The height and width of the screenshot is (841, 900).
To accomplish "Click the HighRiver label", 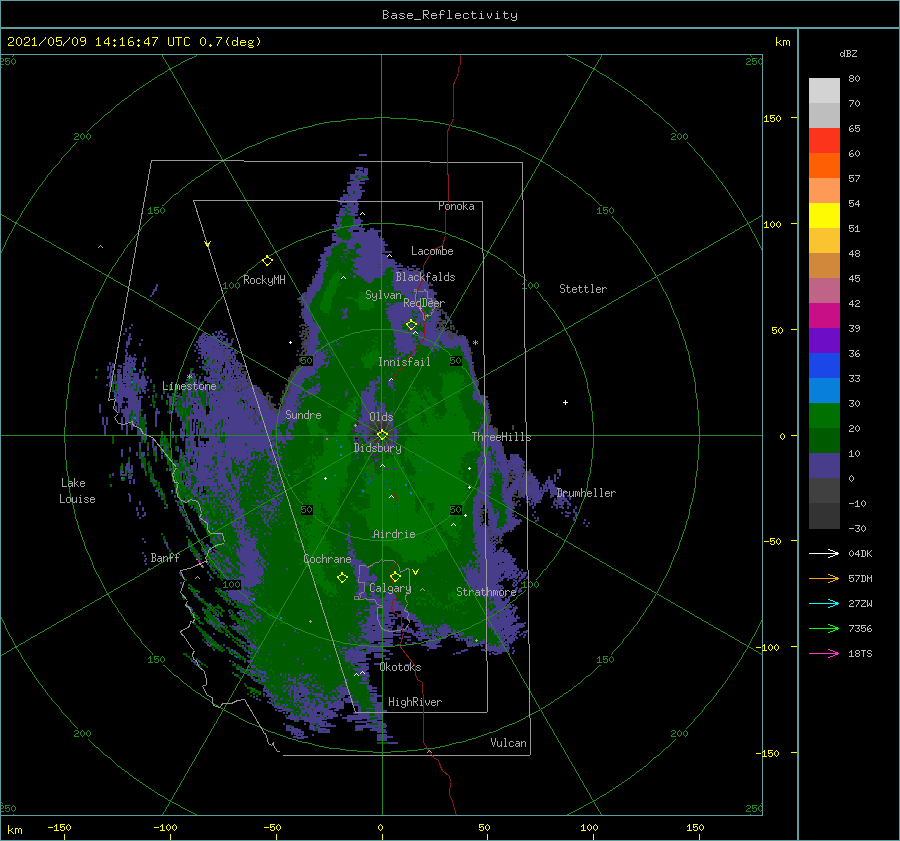I will 415,702.
